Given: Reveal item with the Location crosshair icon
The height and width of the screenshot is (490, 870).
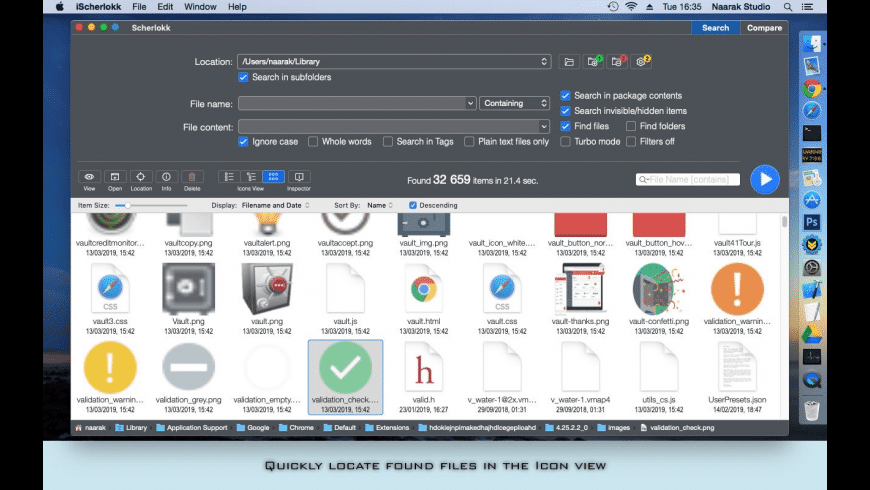Looking at the screenshot, I should pos(140,176).
